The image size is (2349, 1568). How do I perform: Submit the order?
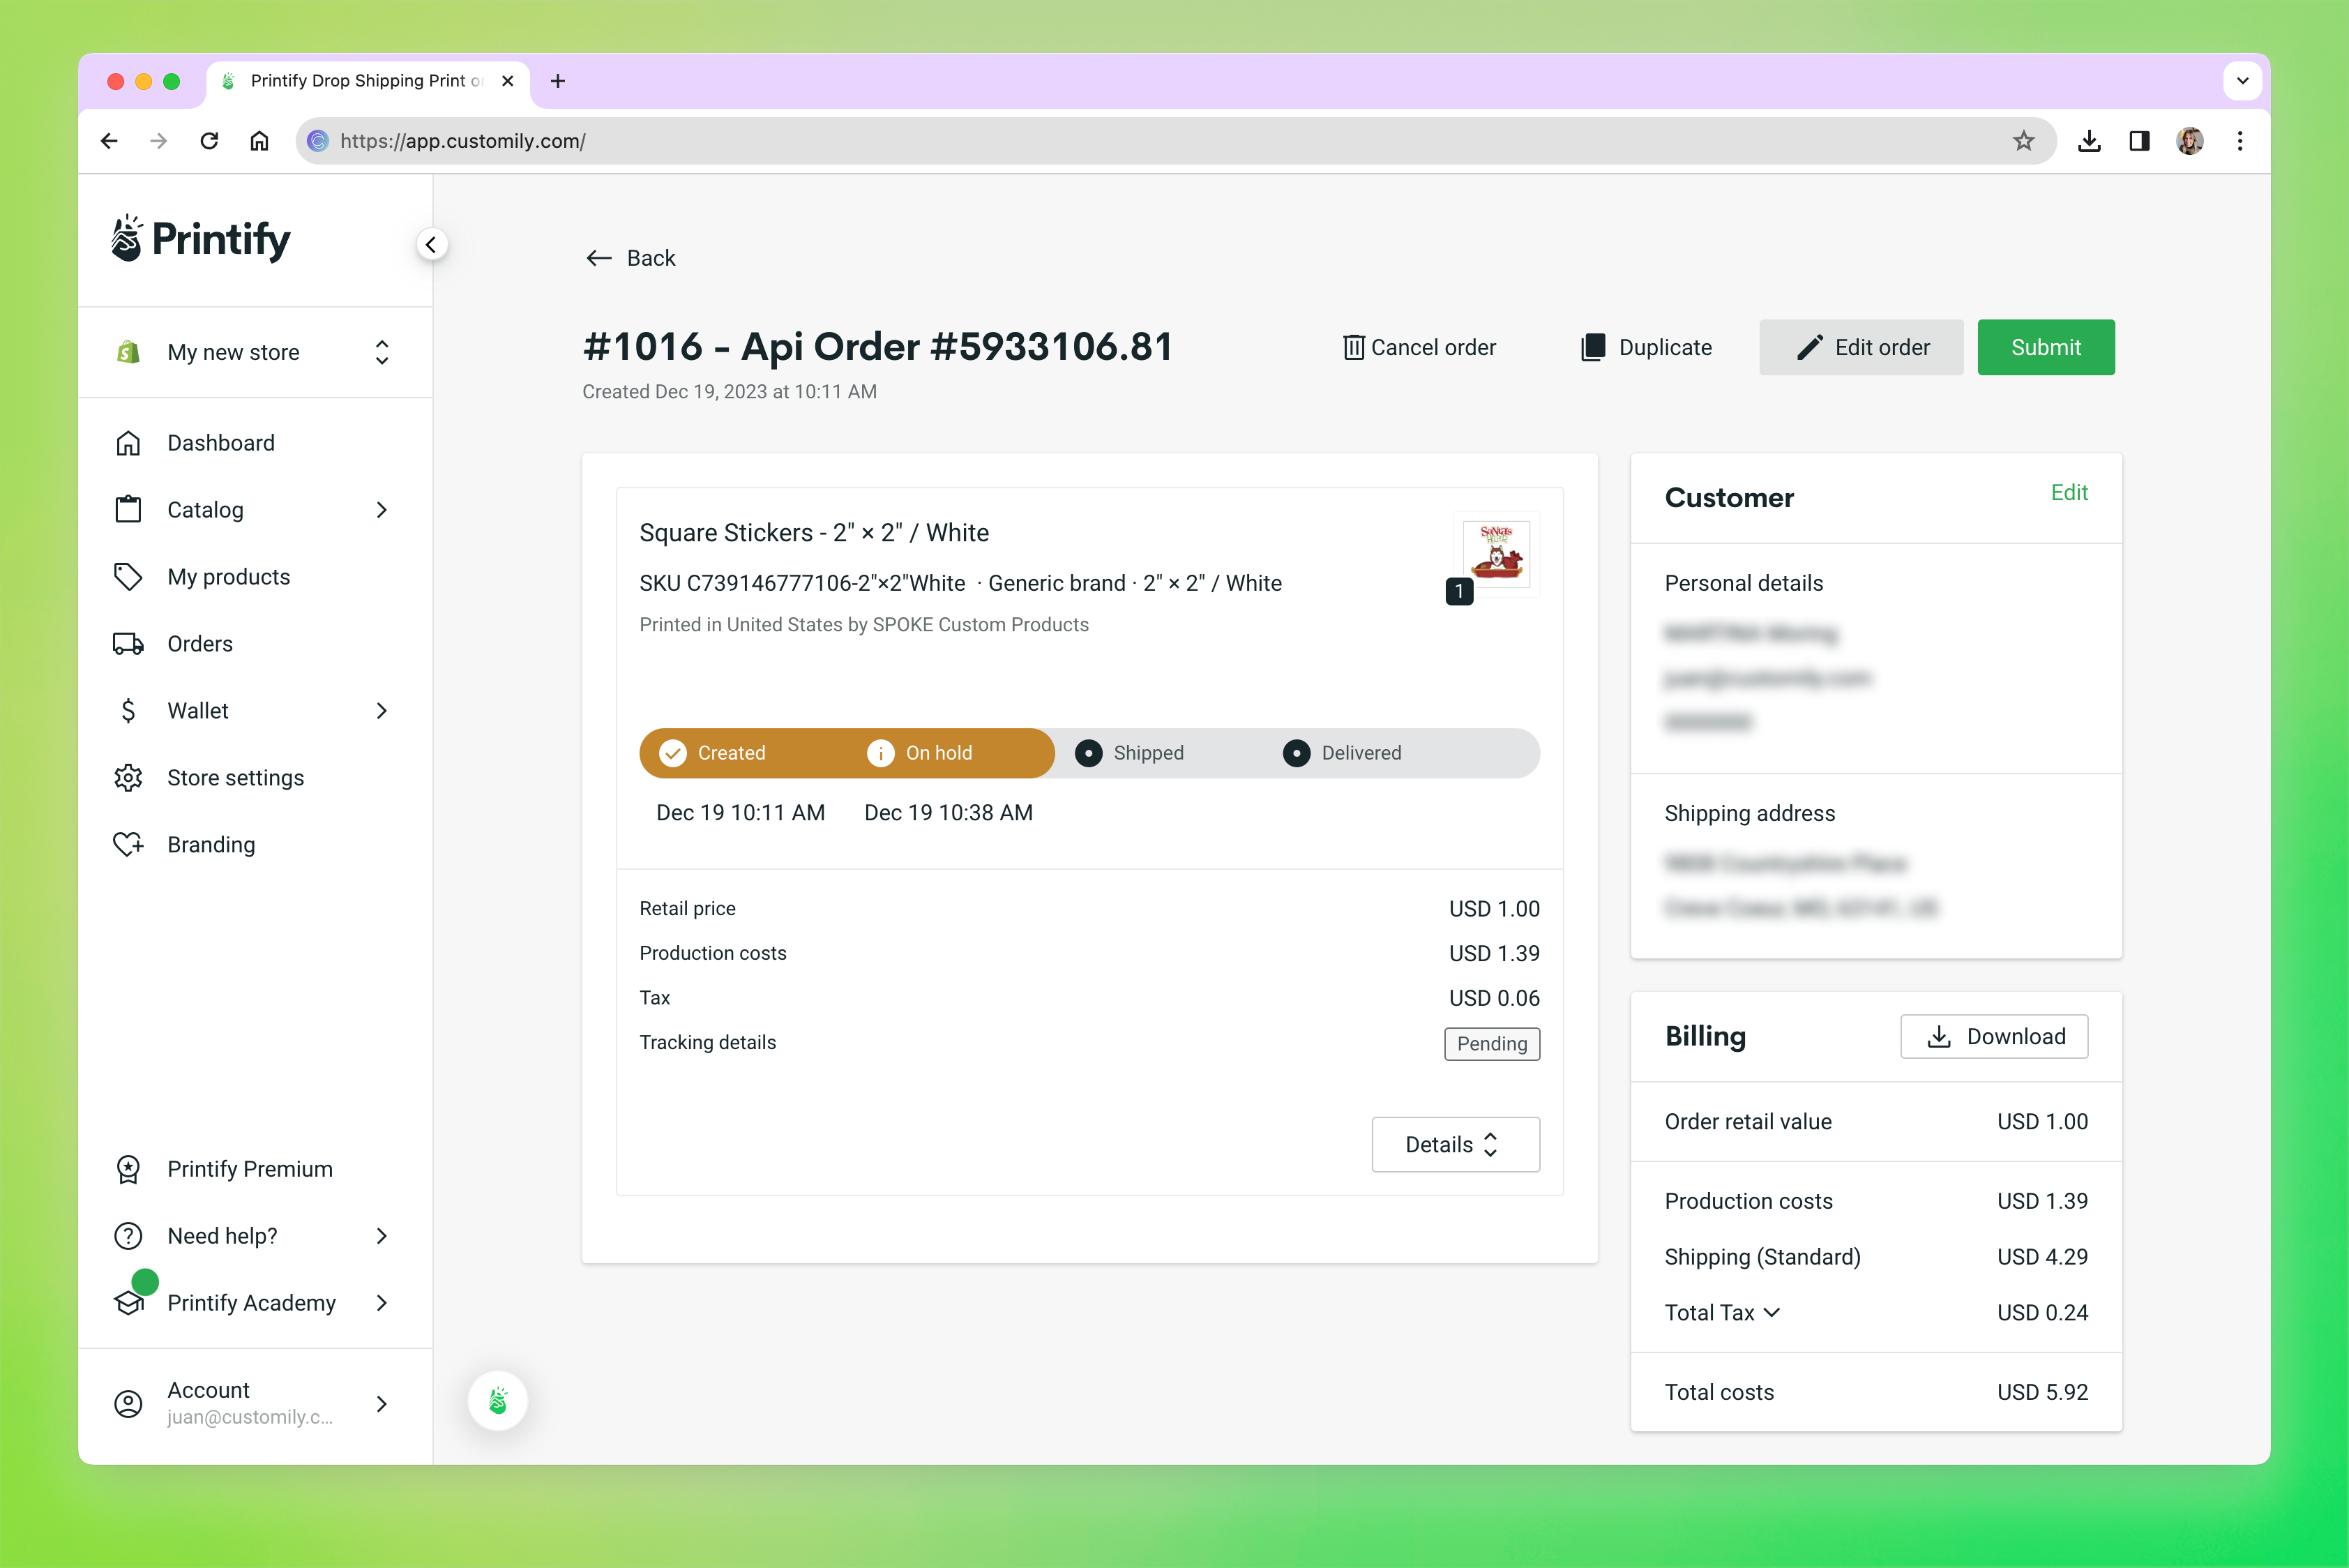click(2045, 347)
